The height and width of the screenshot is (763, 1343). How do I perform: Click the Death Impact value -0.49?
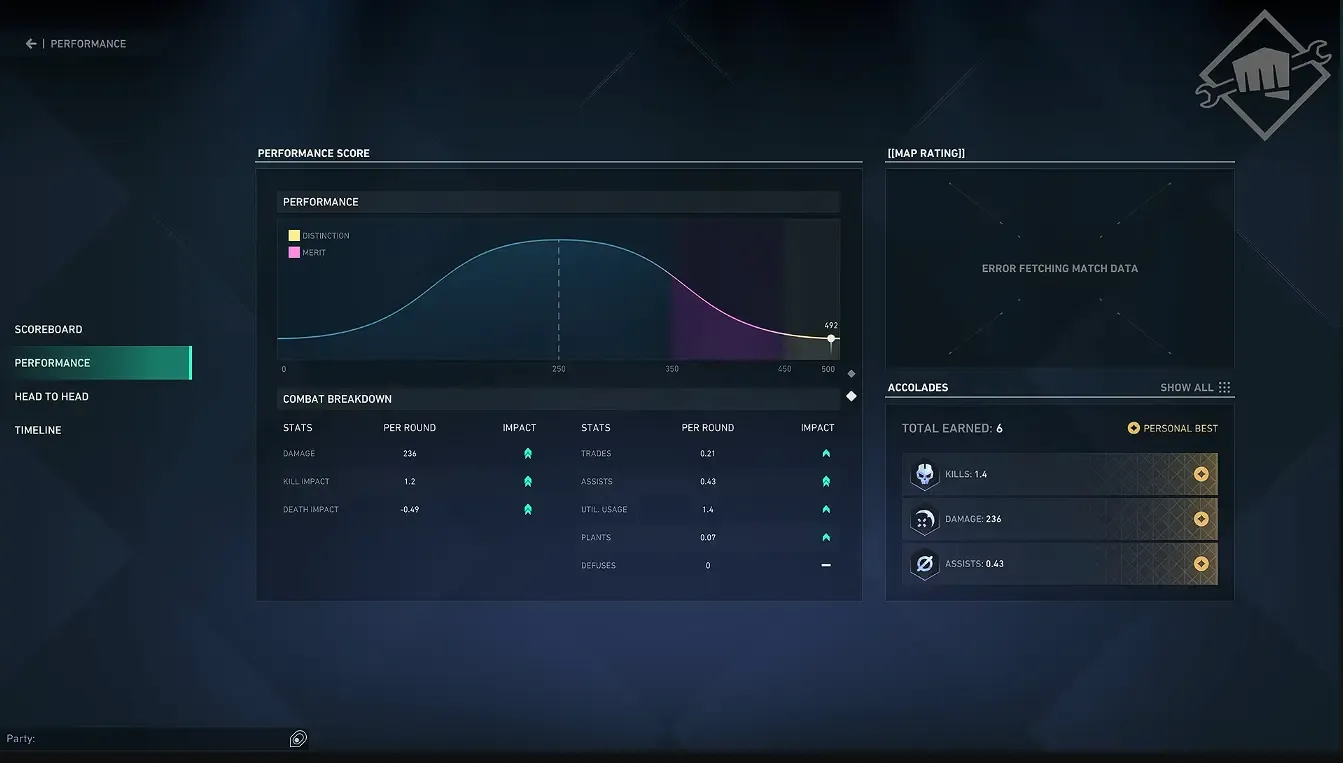(410, 510)
